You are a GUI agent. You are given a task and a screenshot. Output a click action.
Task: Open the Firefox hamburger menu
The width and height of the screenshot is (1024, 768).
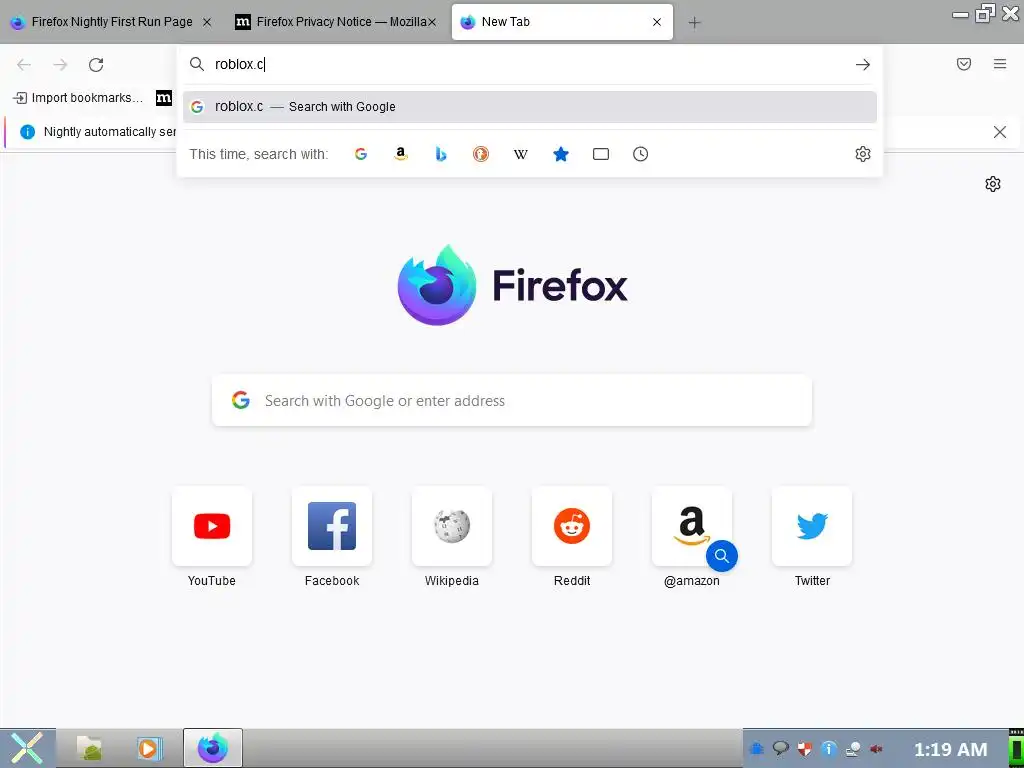point(1000,64)
